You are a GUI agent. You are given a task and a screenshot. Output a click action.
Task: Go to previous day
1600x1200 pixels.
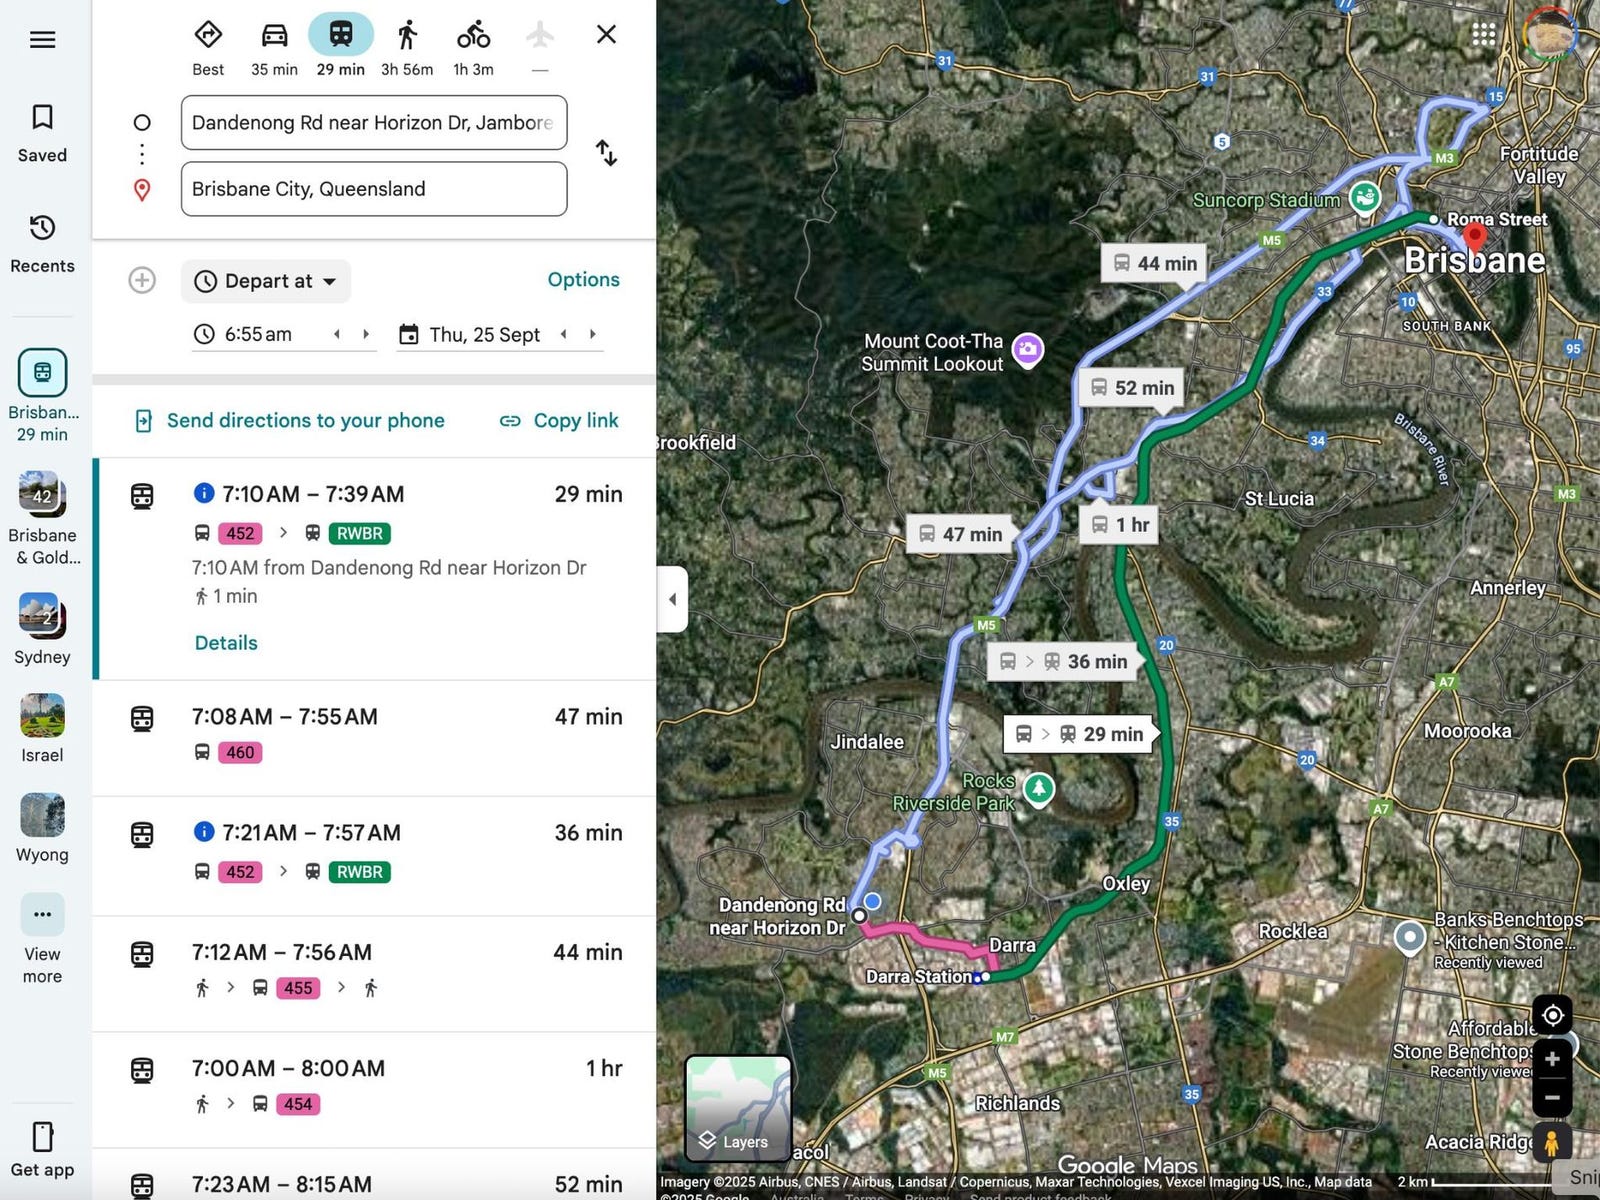(564, 334)
